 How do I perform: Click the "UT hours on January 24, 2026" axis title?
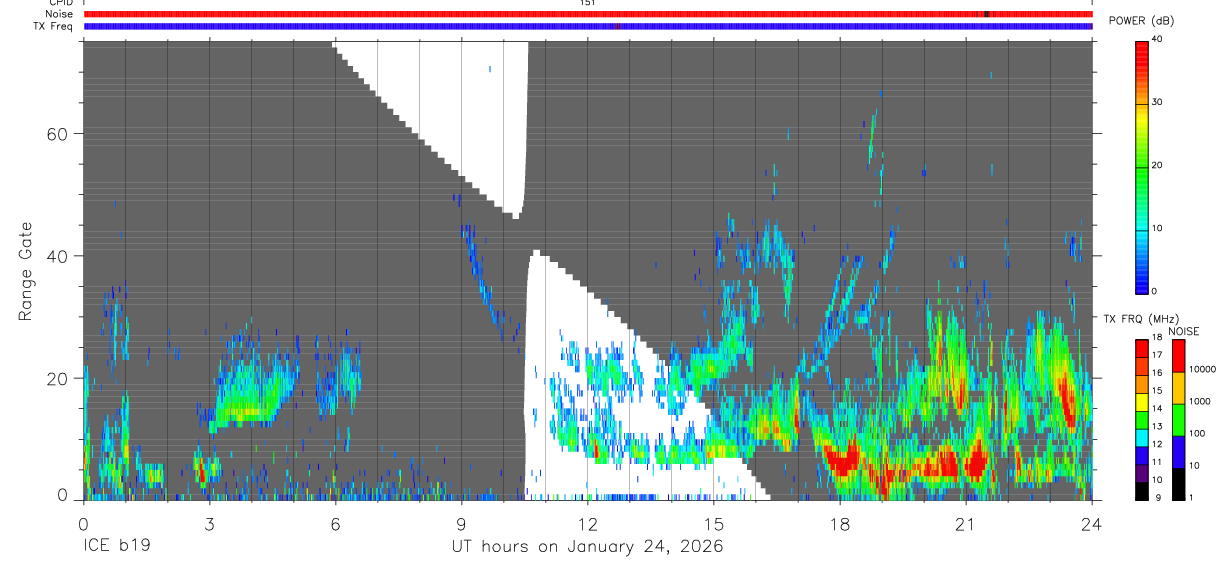click(x=587, y=547)
